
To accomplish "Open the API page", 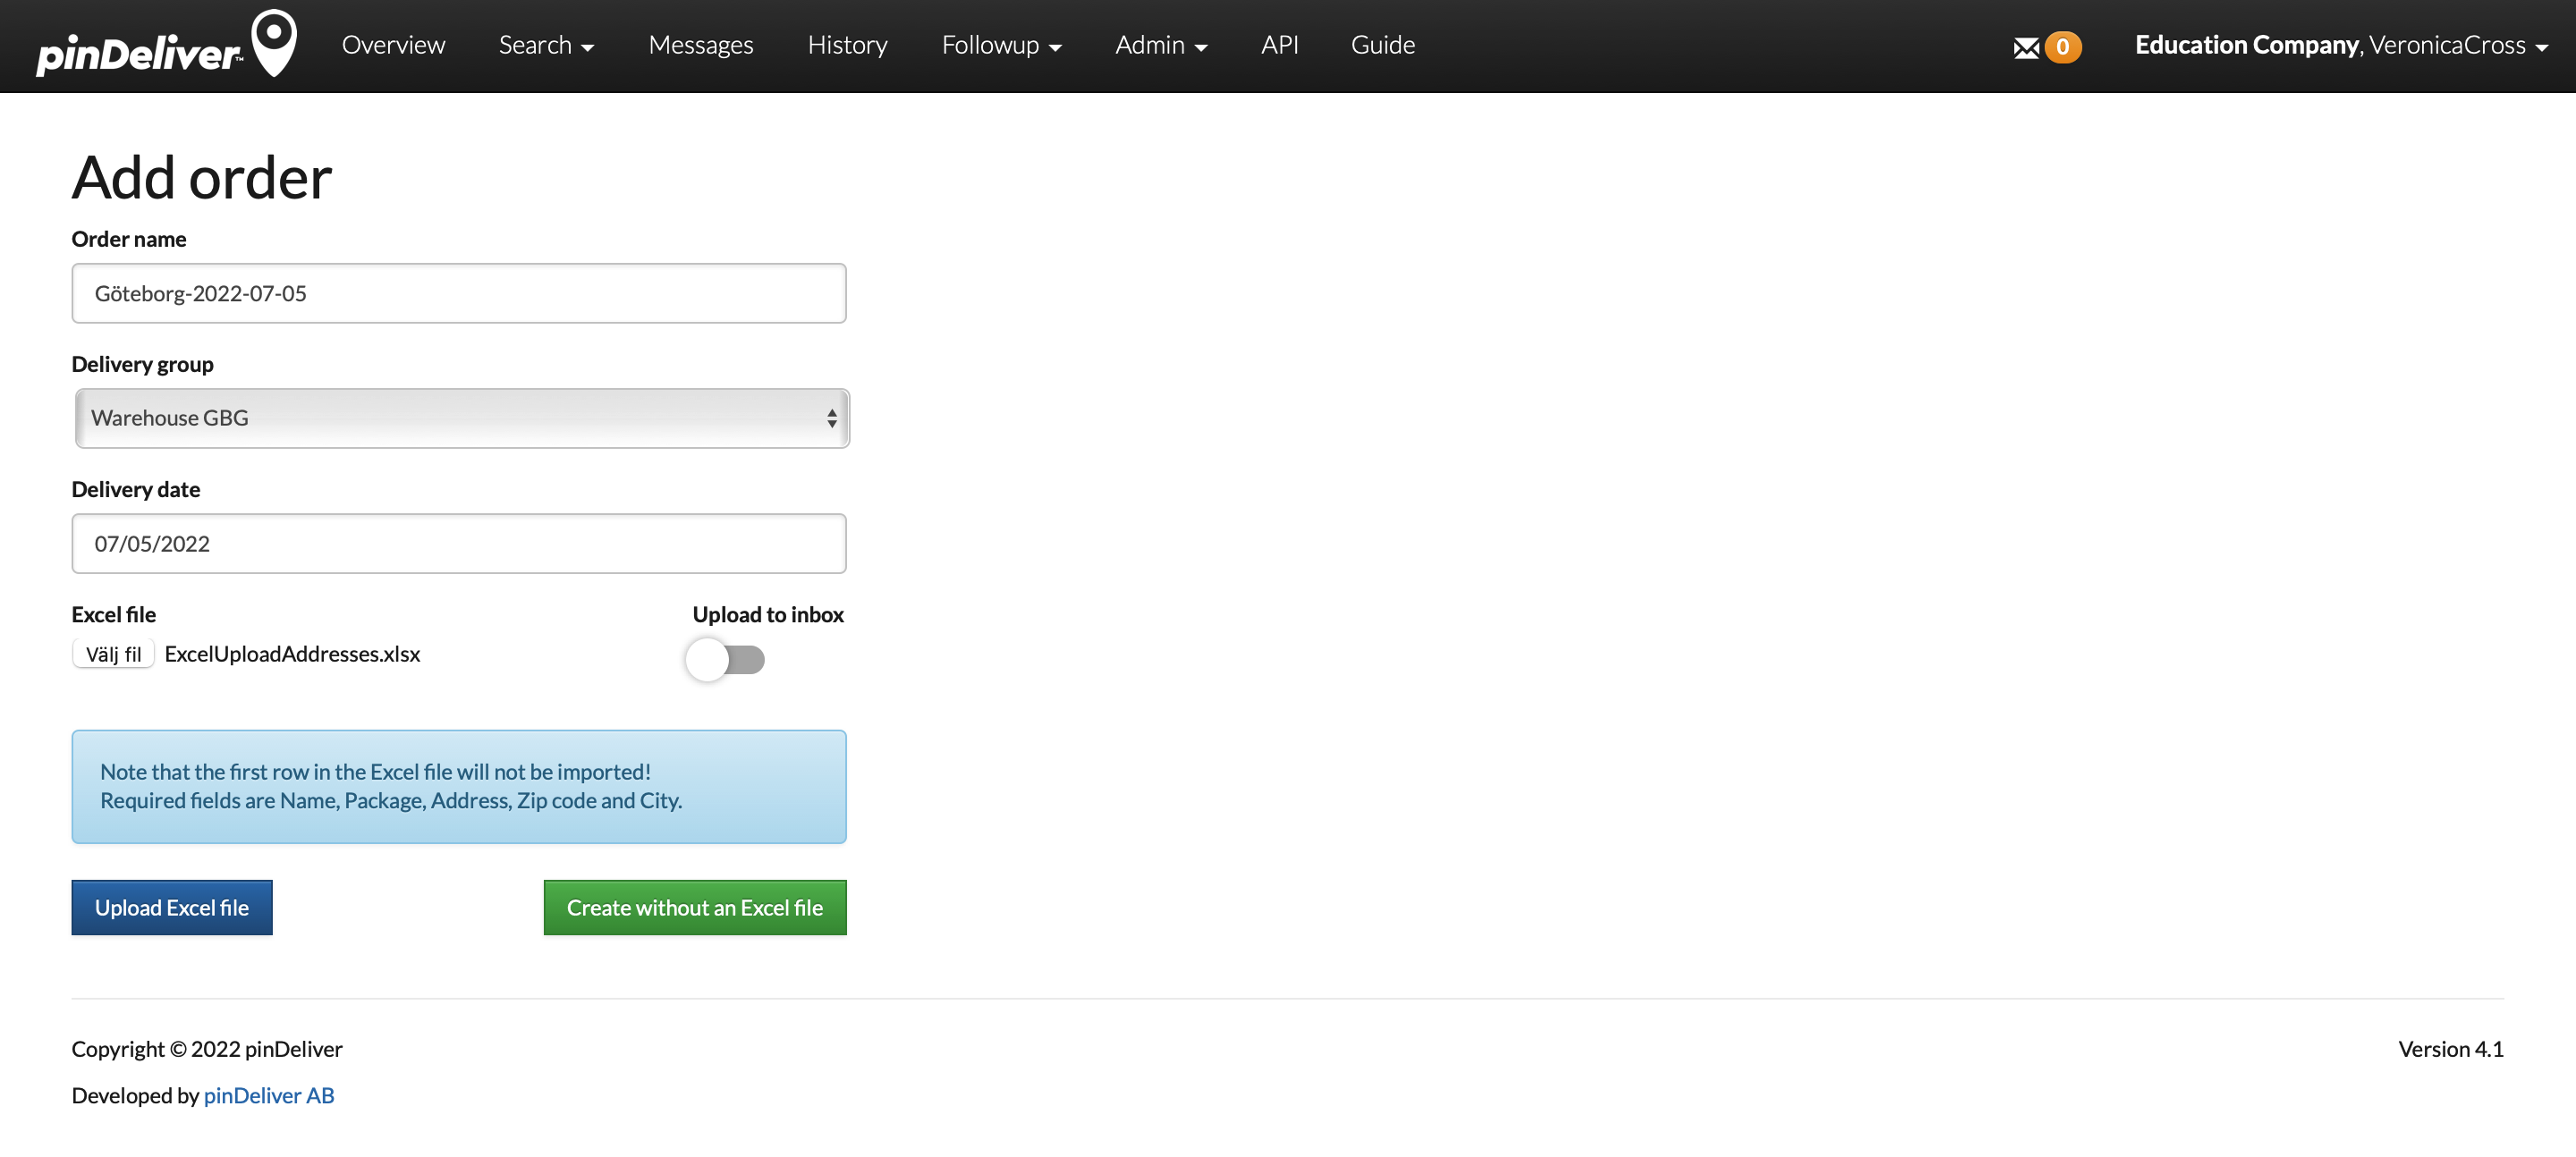I will (1279, 45).
